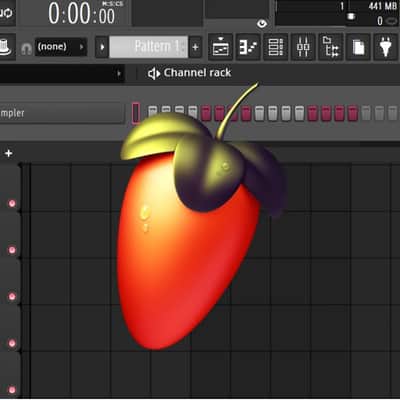400x400 pixels.
Task: Toggle the first gray step button
Action: [x=153, y=112]
